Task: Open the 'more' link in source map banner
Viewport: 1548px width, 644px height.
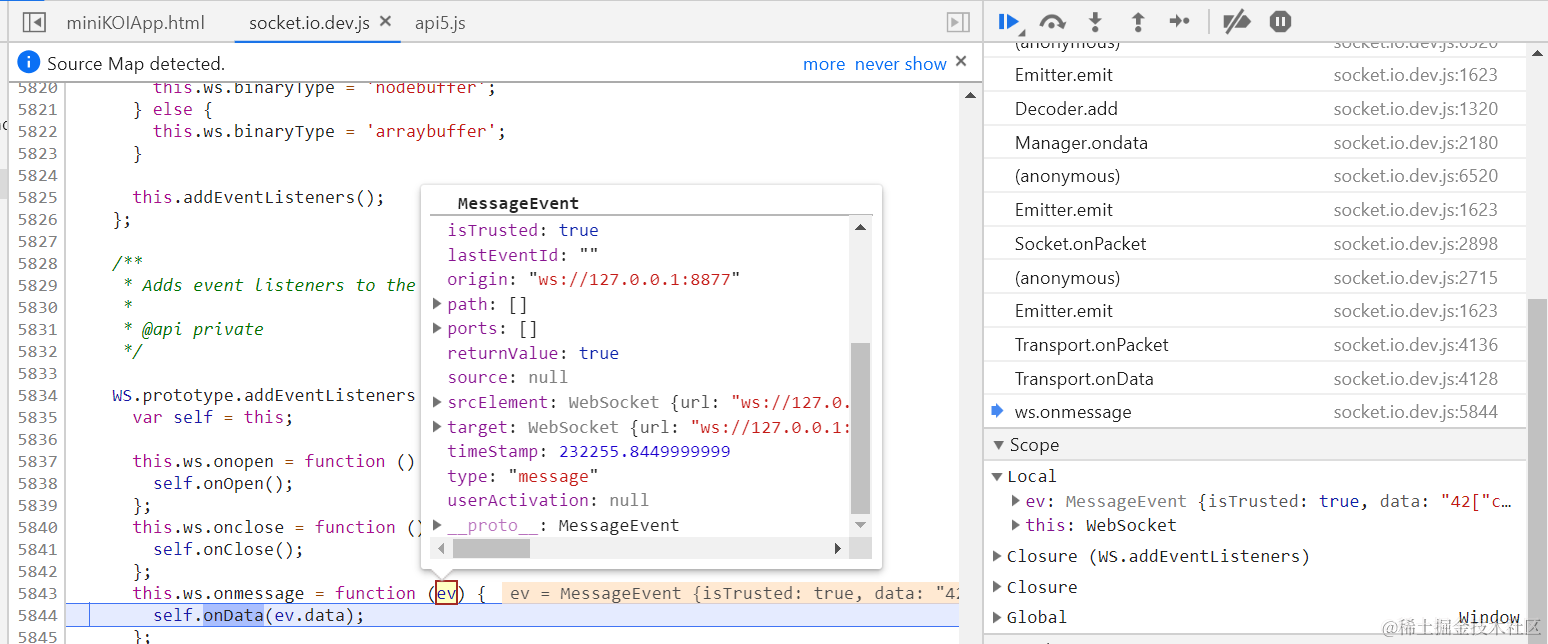Action: pyautogui.click(x=824, y=64)
